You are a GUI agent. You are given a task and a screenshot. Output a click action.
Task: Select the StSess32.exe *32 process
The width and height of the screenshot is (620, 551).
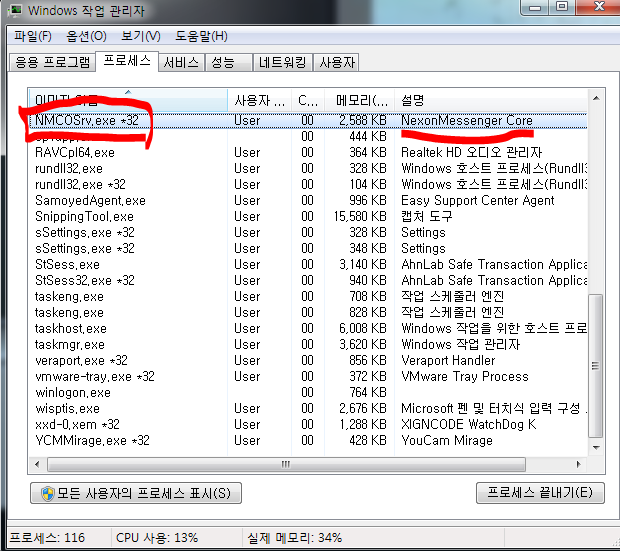click(308, 280)
